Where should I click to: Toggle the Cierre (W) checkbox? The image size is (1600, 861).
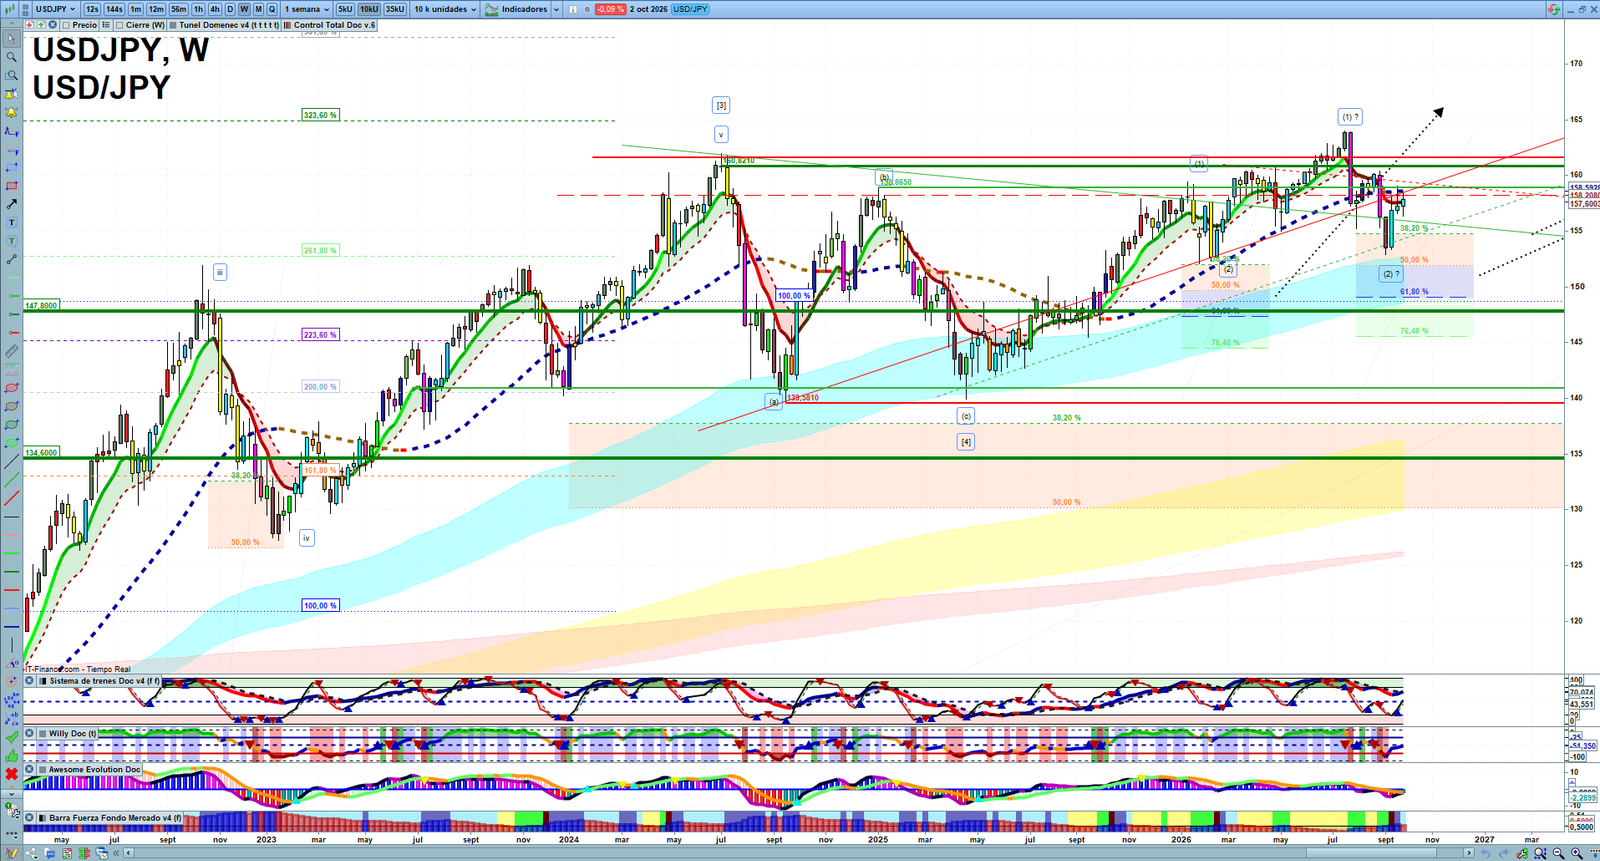120,25
